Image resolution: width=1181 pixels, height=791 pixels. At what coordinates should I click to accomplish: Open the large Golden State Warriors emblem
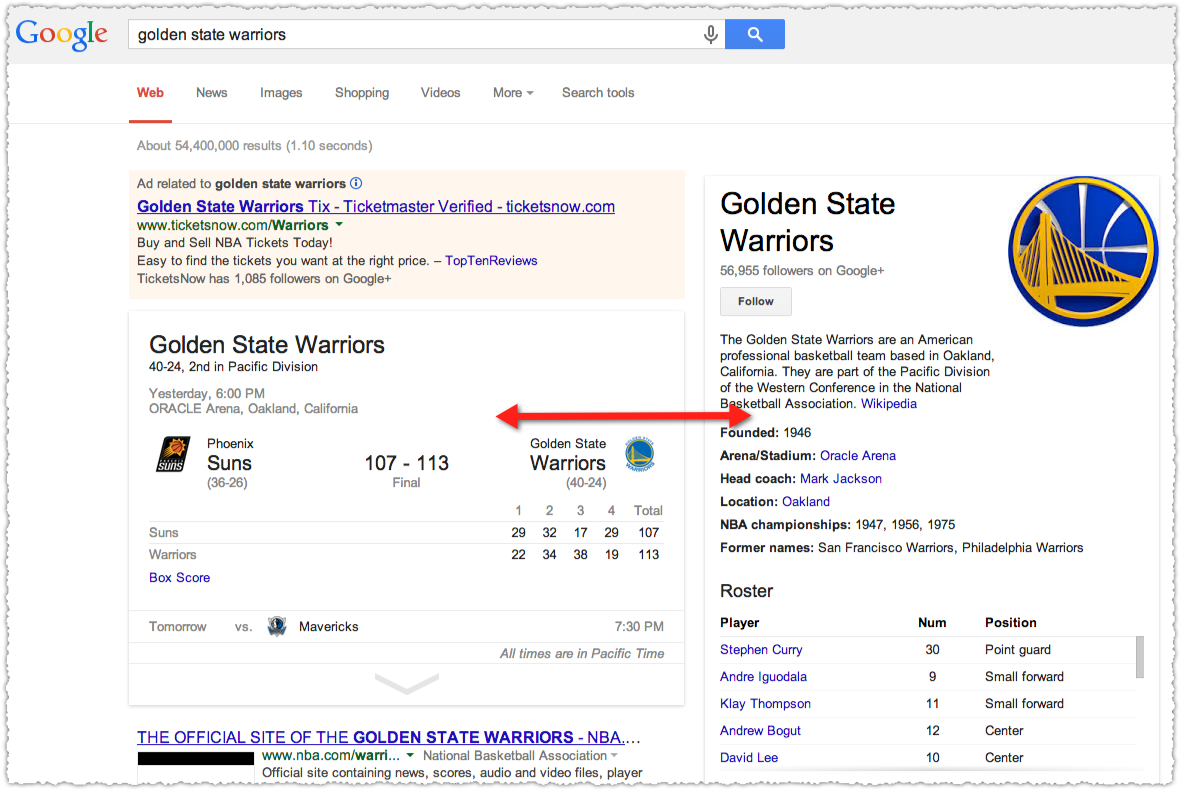click(x=1082, y=252)
